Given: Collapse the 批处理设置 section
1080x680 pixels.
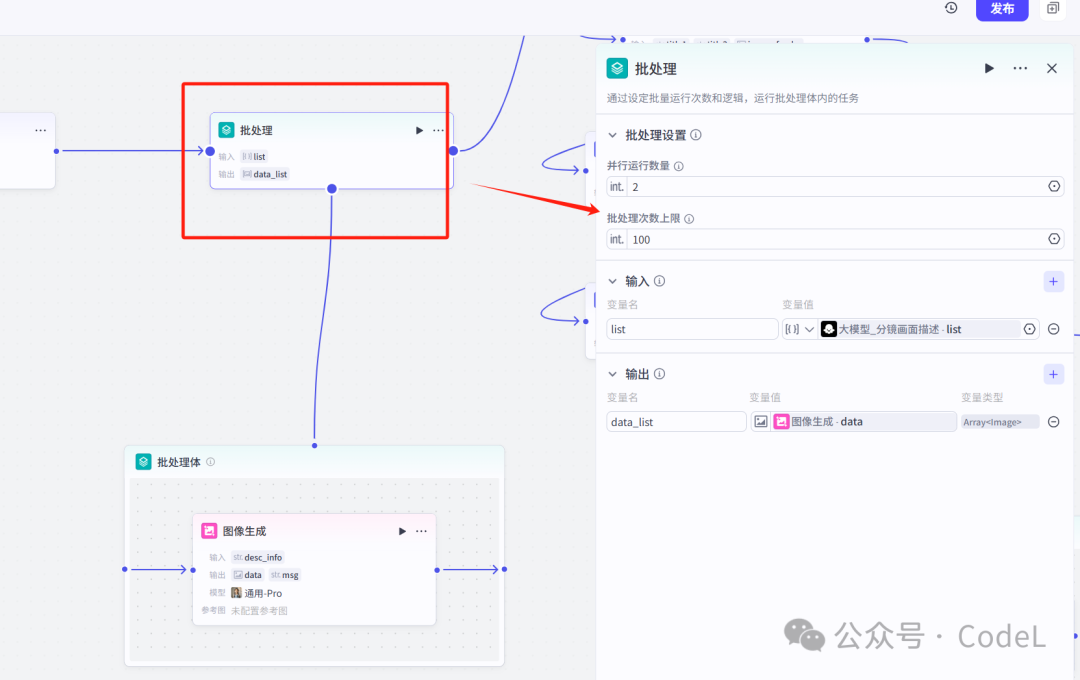Looking at the screenshot, I should [612, 135].
